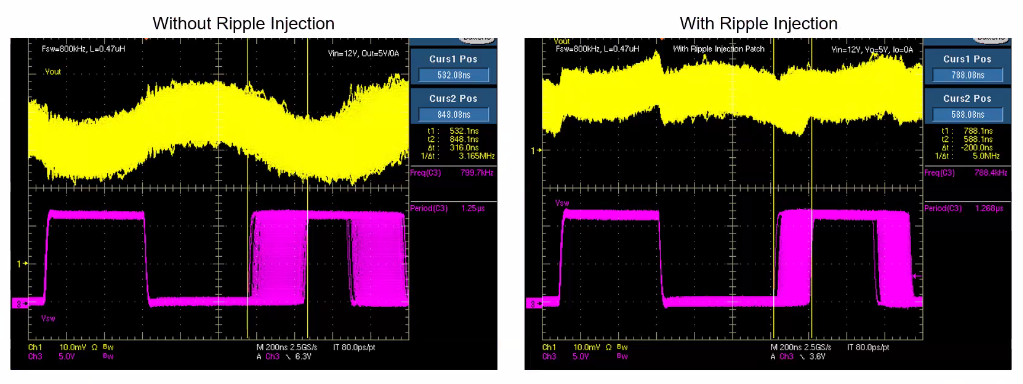
Task: Click the Vout label in Without Ripple scope
Action: 53,72
